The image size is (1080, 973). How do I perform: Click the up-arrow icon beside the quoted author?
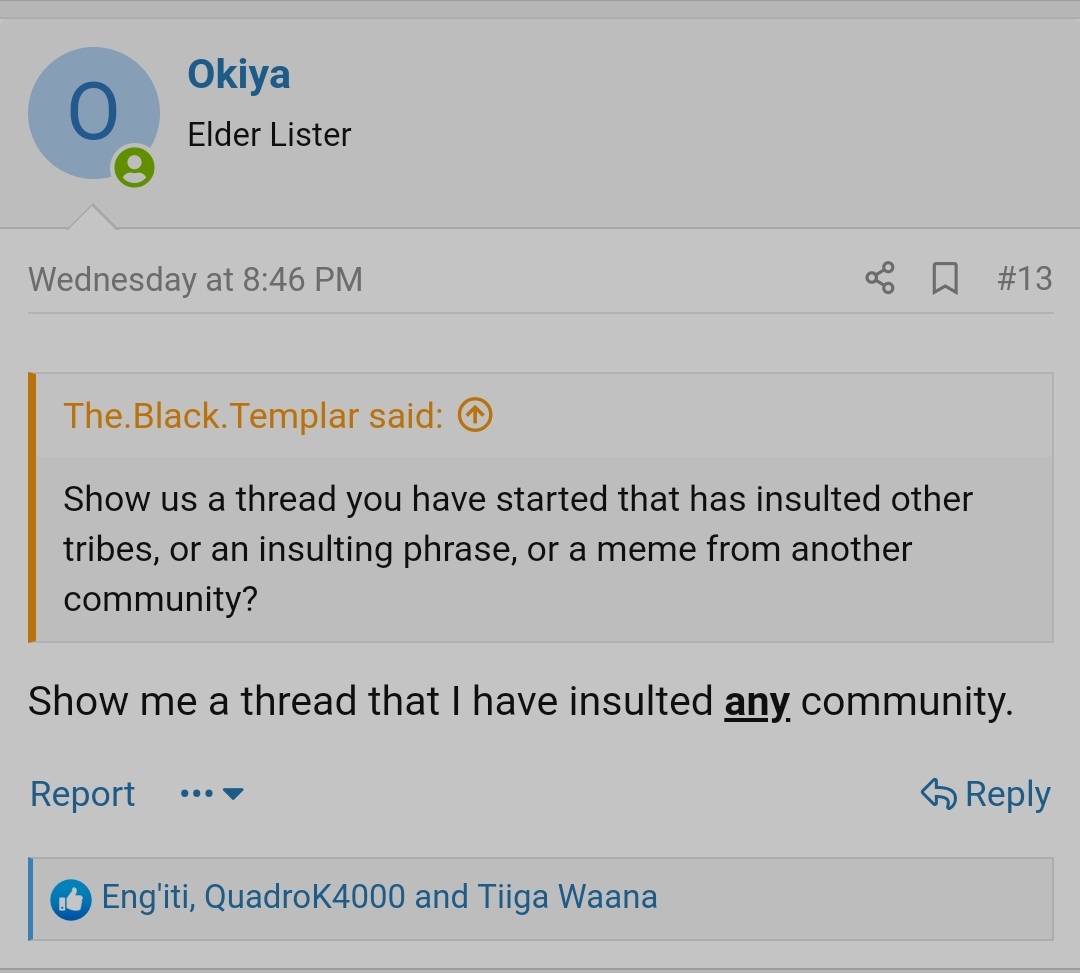475,415
